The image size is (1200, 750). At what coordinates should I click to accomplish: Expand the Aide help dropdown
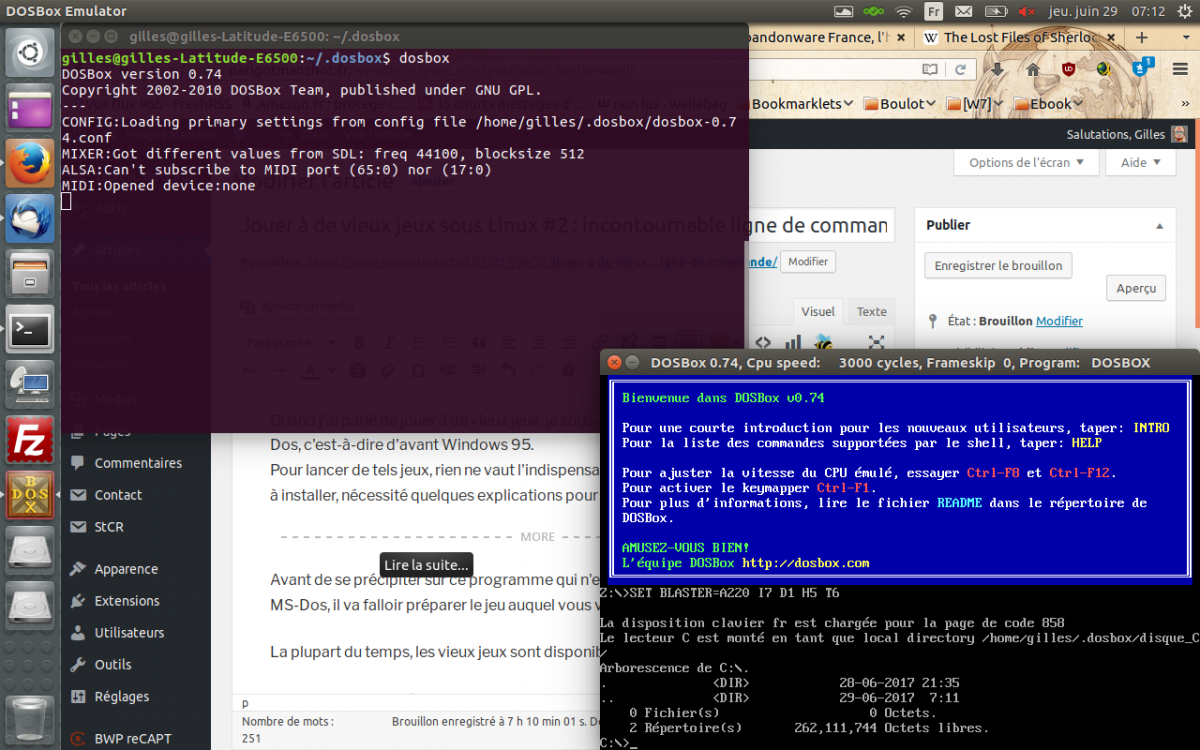tap(1141, 162)
